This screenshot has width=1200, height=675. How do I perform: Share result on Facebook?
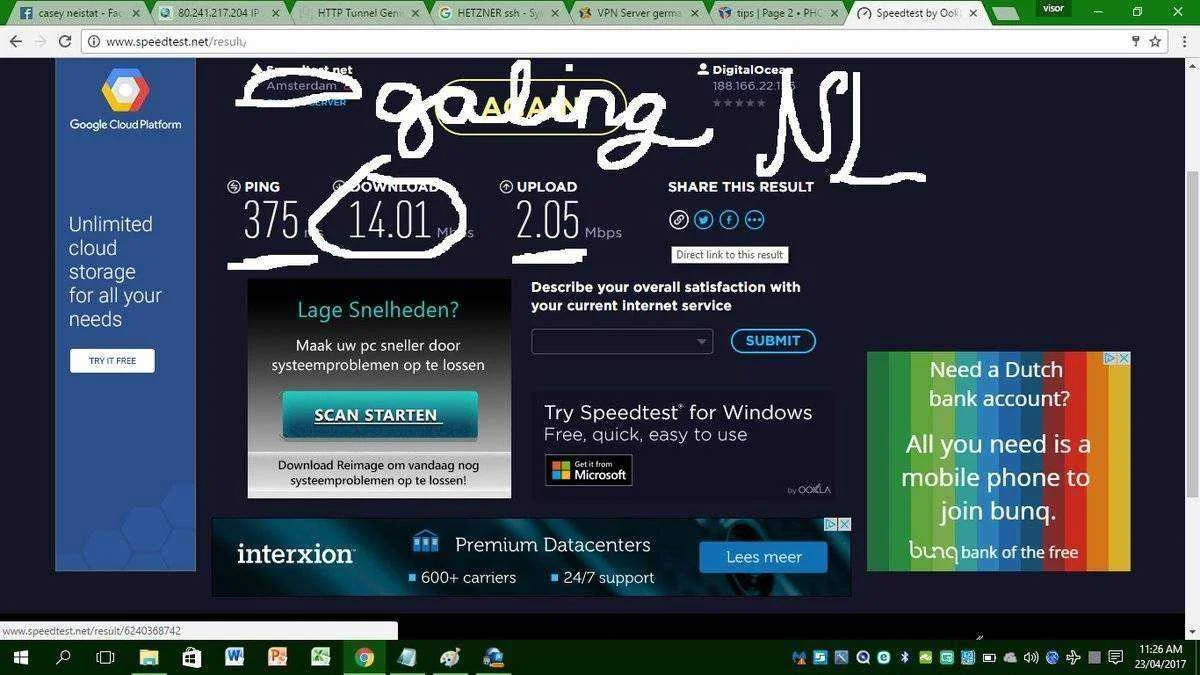click(x=729, y=220)
